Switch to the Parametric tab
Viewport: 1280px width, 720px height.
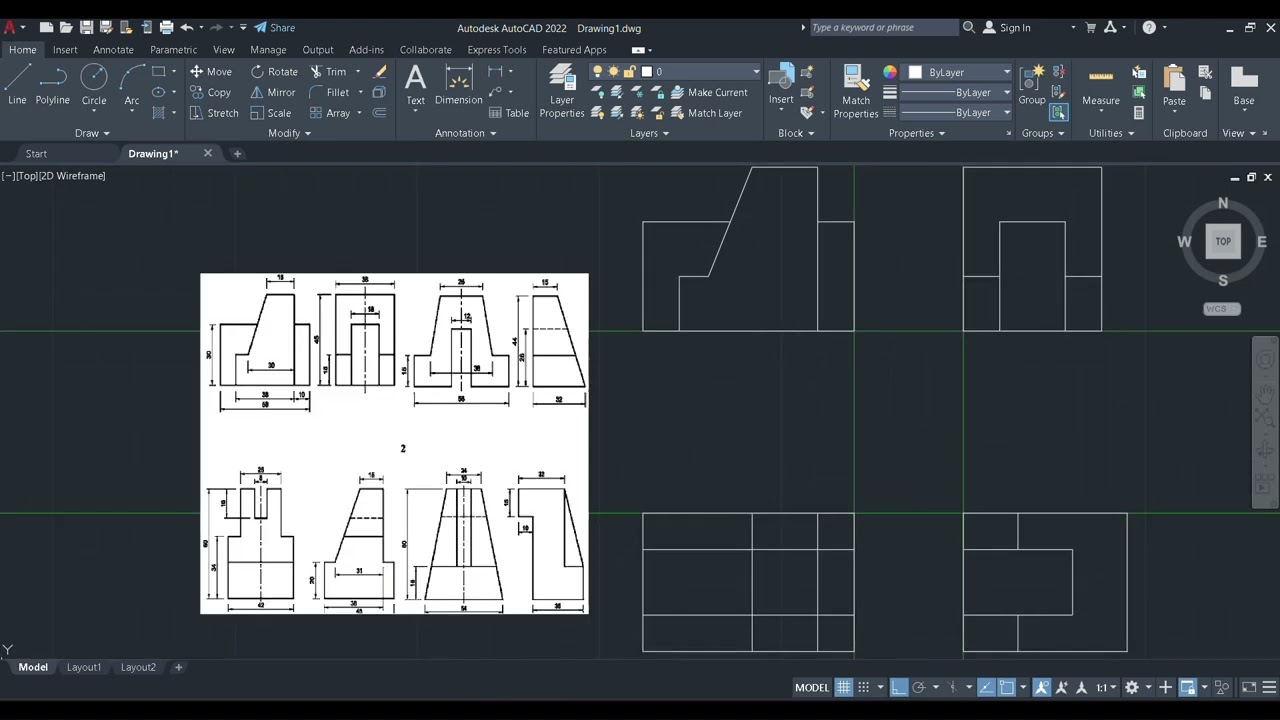(x=173, y=50)
